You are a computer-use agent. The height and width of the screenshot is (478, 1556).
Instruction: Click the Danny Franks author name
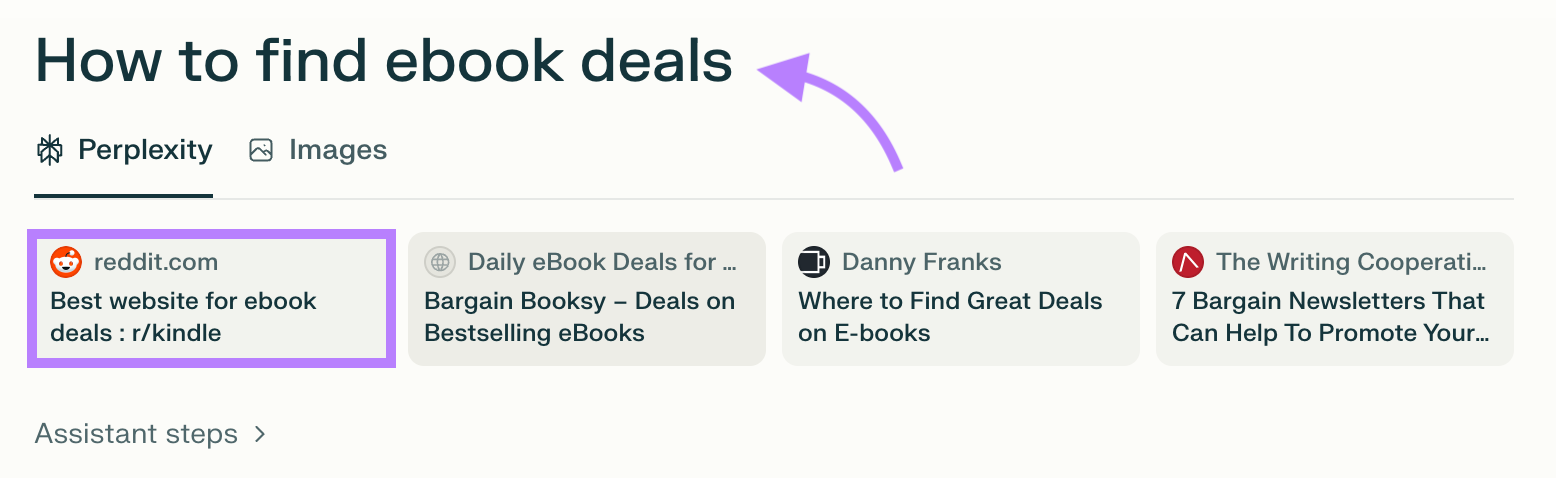click(922, 262)
